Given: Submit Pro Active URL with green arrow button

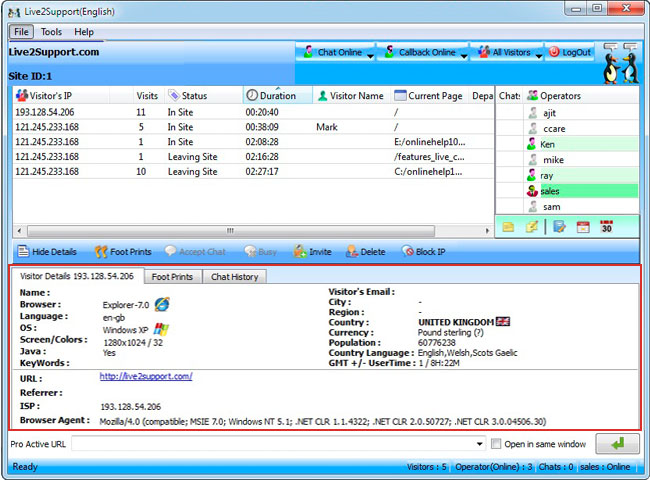Looking at the screenshot, I should coord(618,444).
